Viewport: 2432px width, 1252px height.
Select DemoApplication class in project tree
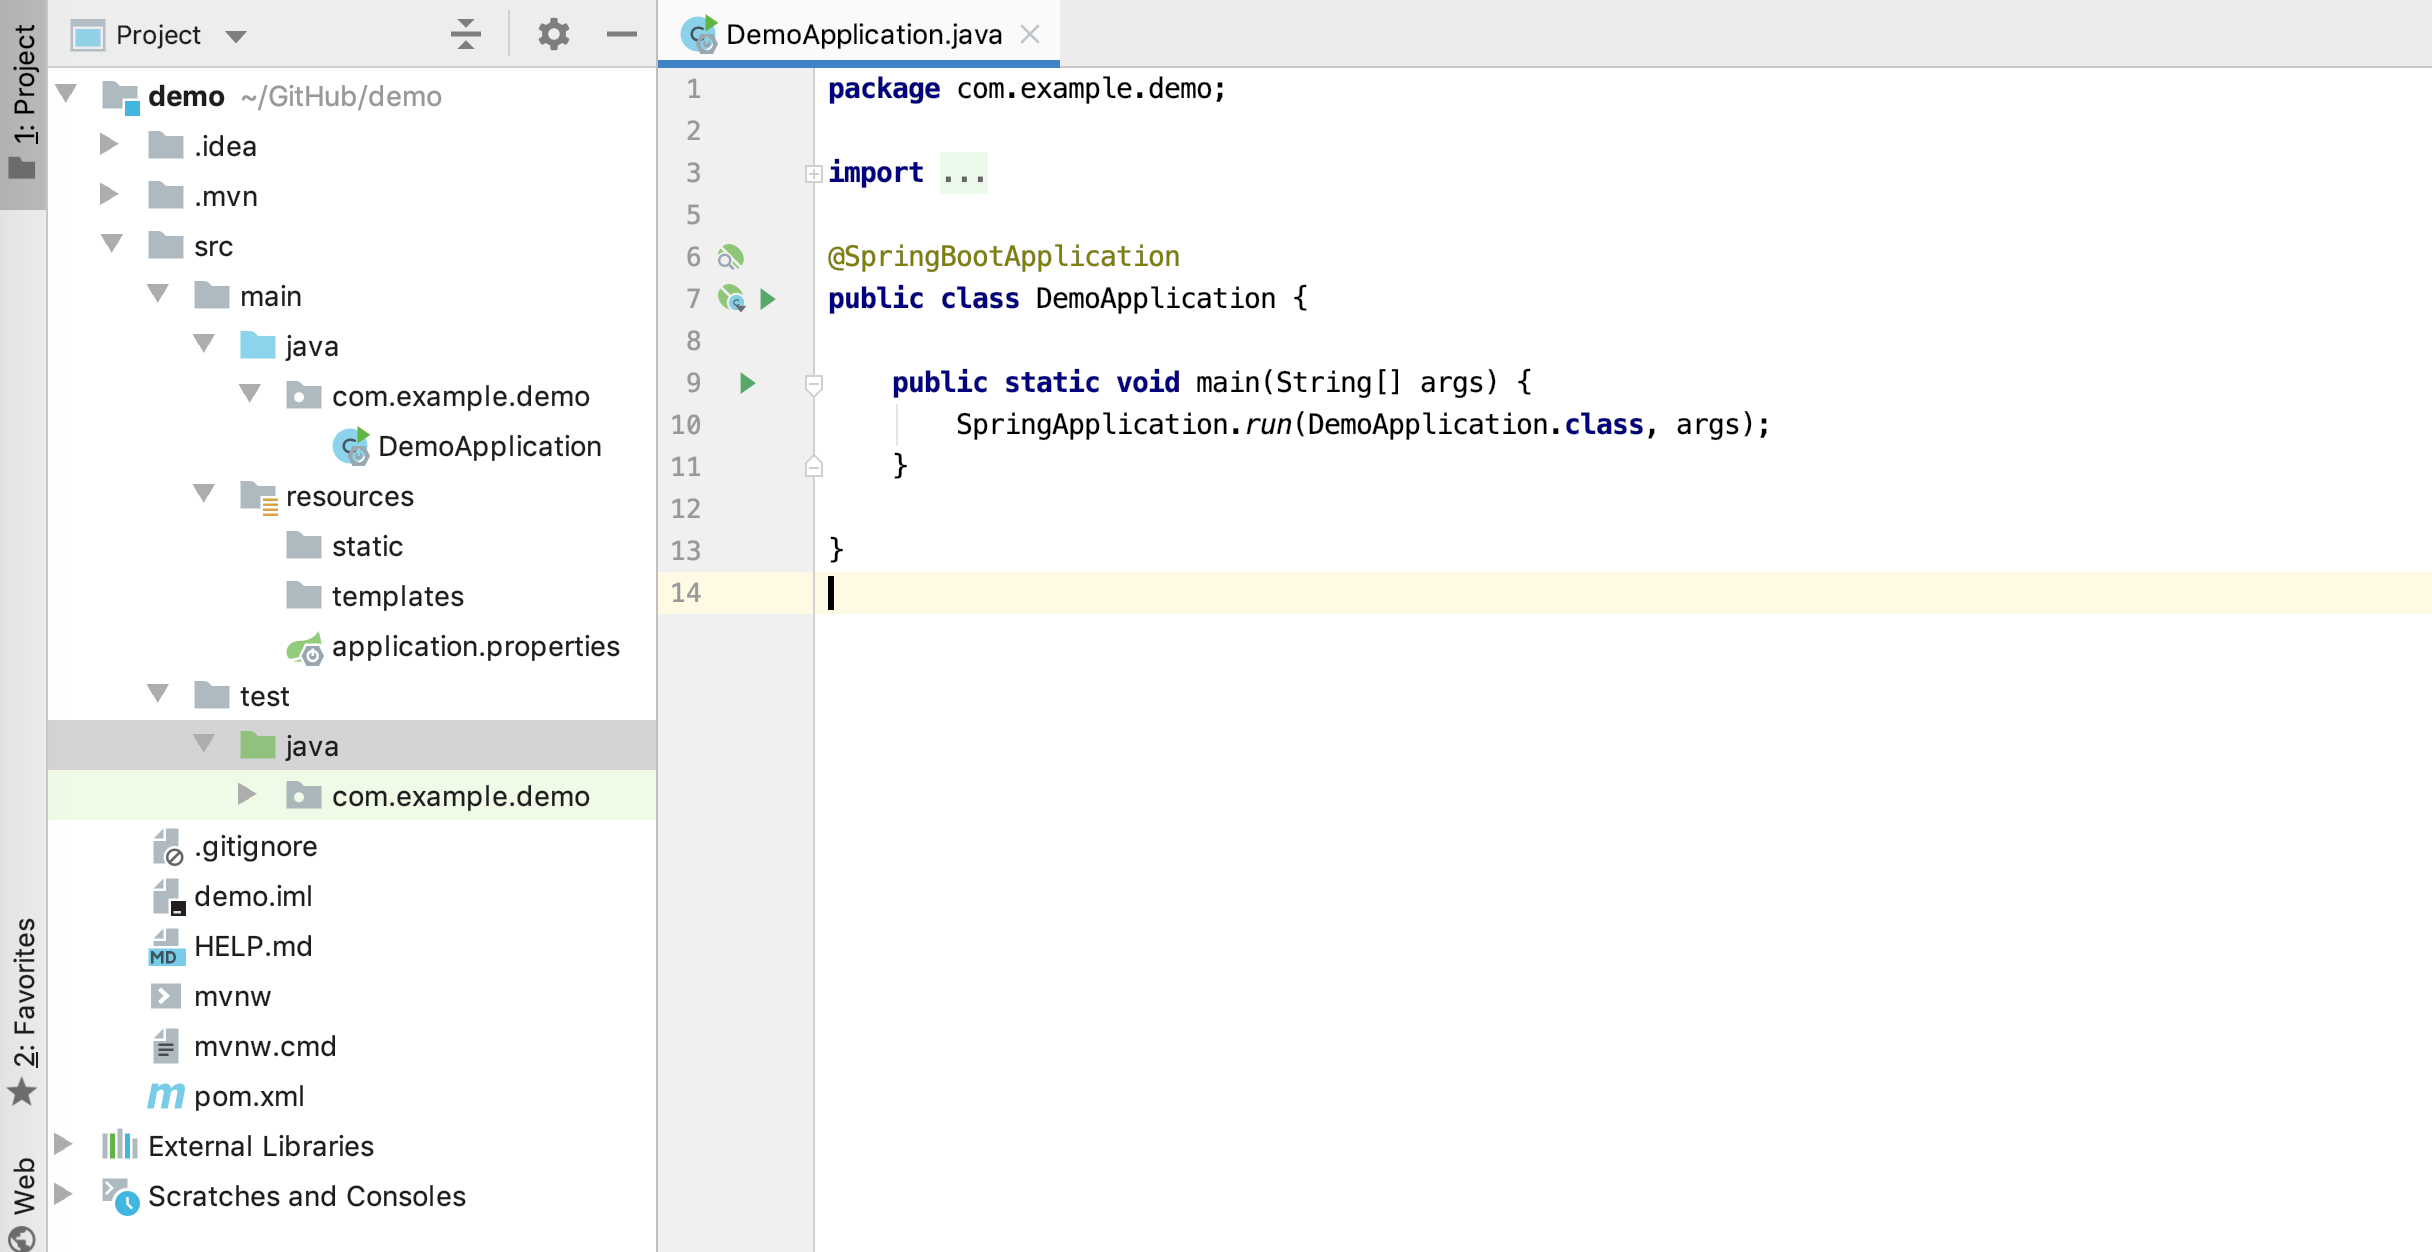tap(488, 447)
